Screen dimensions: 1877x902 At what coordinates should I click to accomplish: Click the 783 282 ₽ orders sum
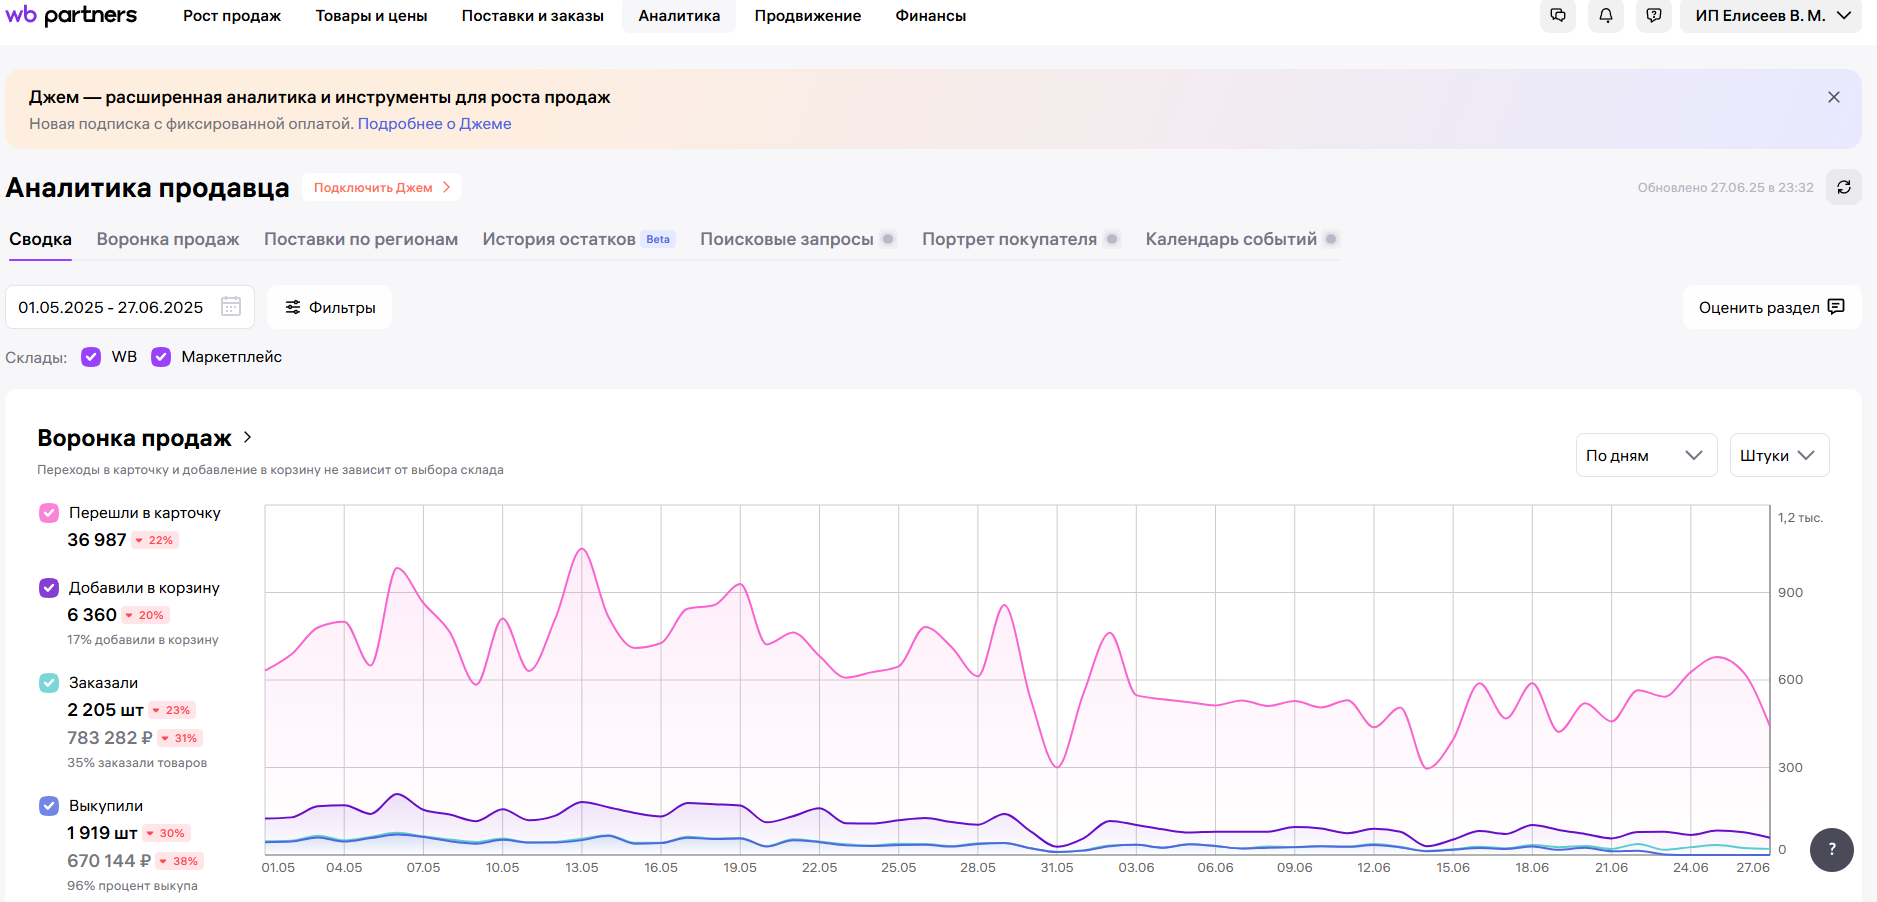point(110,738)
